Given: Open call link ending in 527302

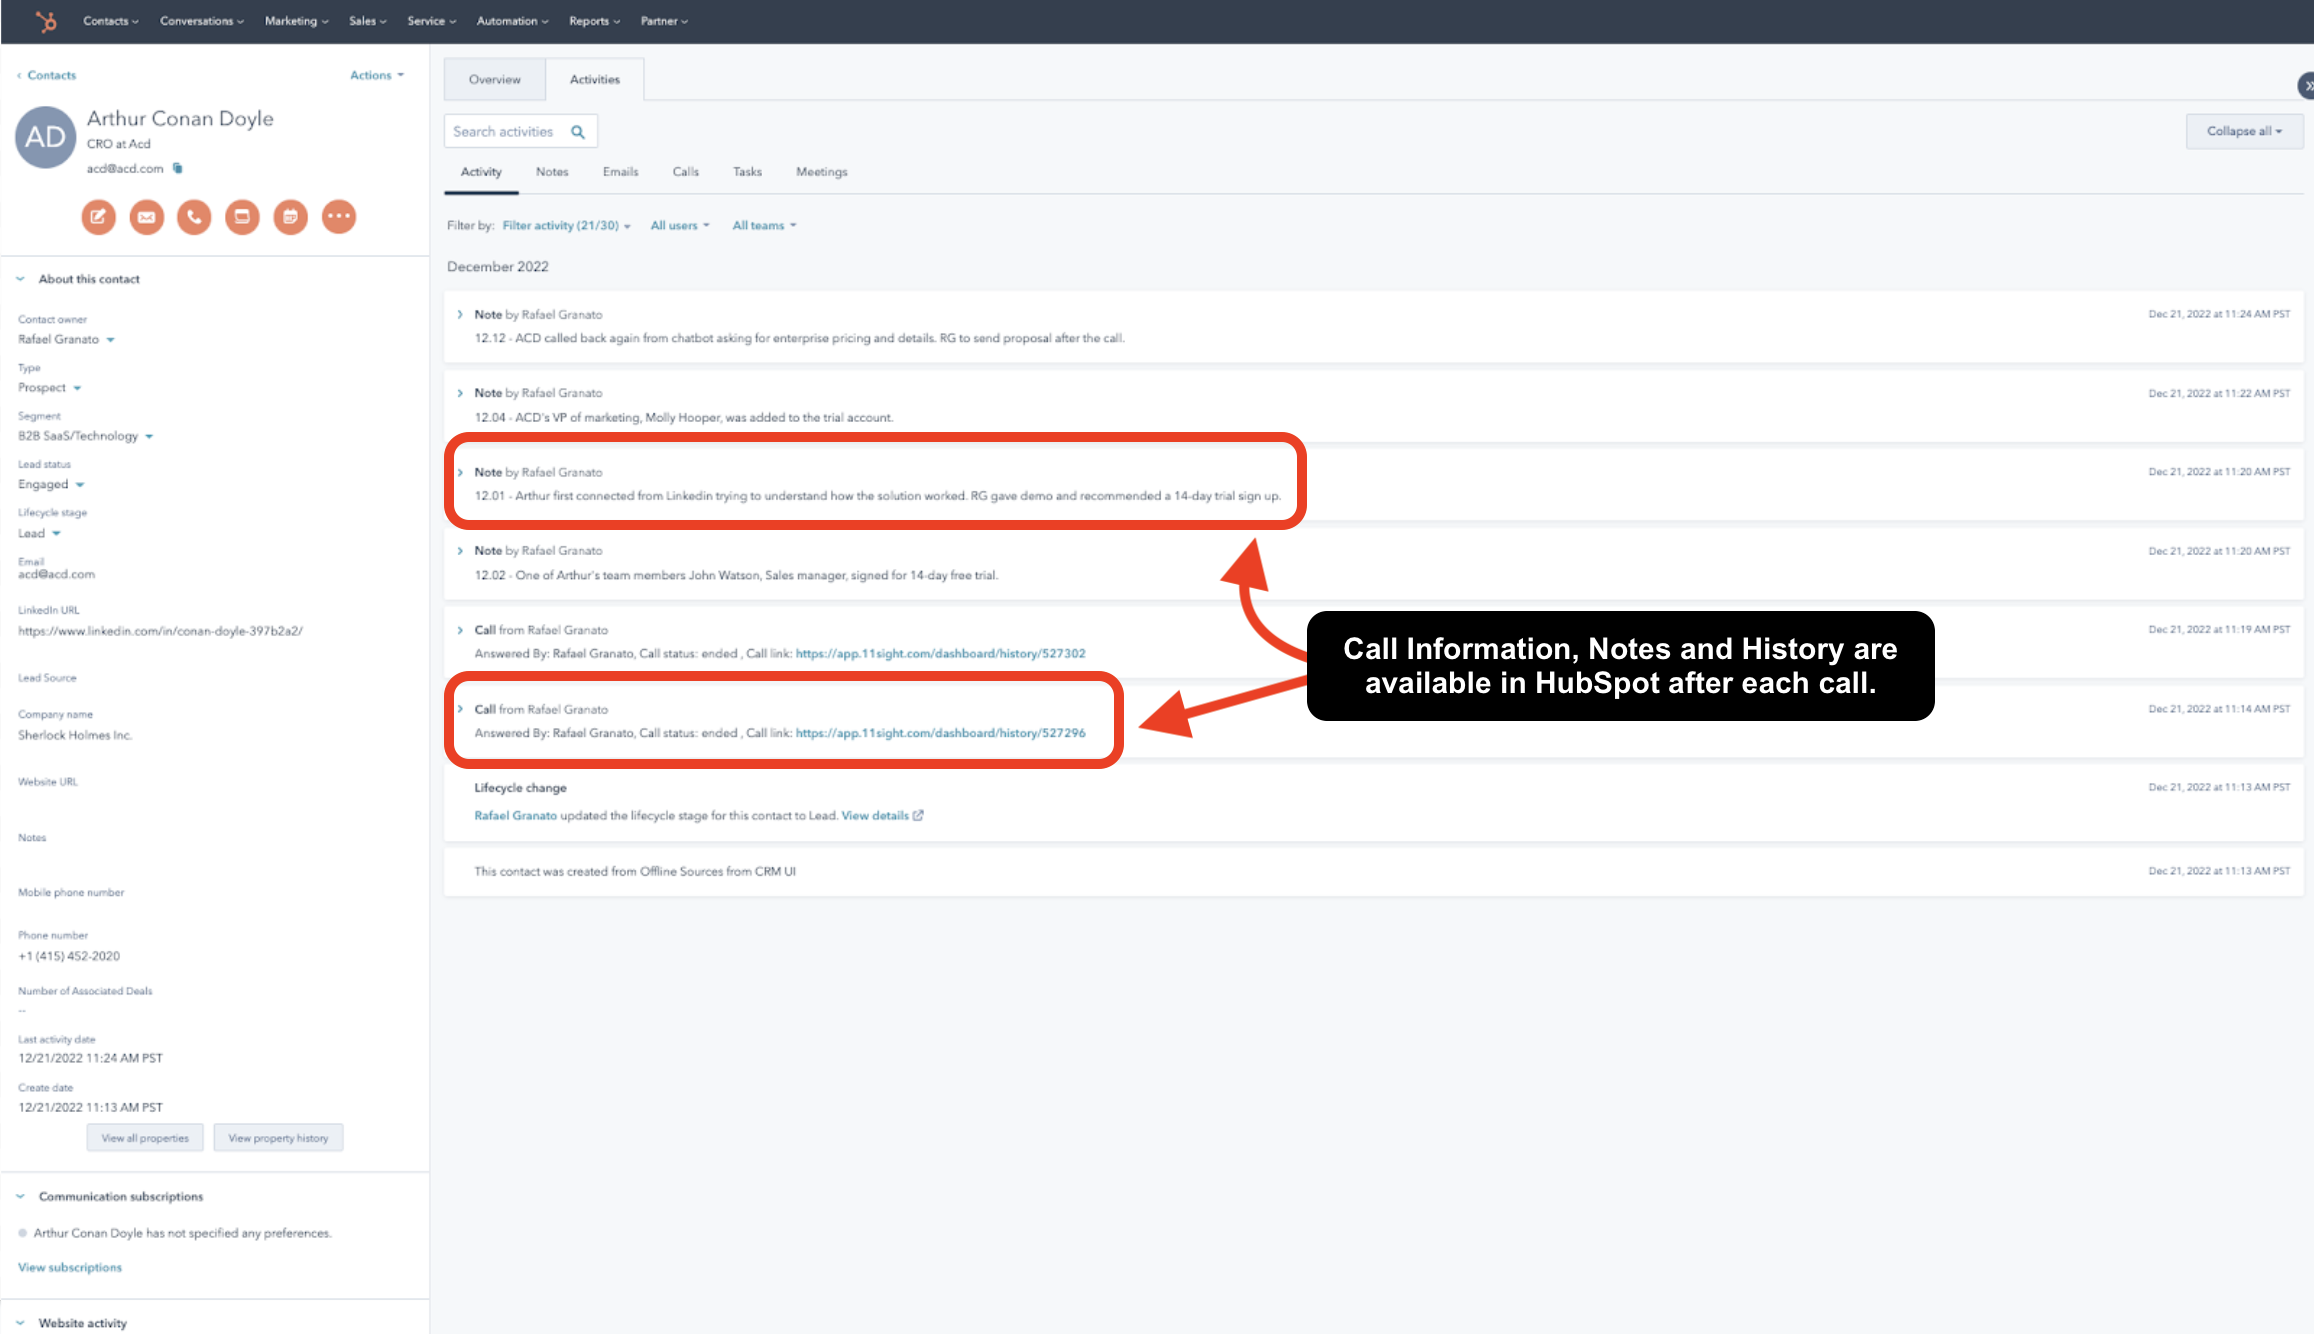Looking at the screenshot, I should (x=940, y=653).
